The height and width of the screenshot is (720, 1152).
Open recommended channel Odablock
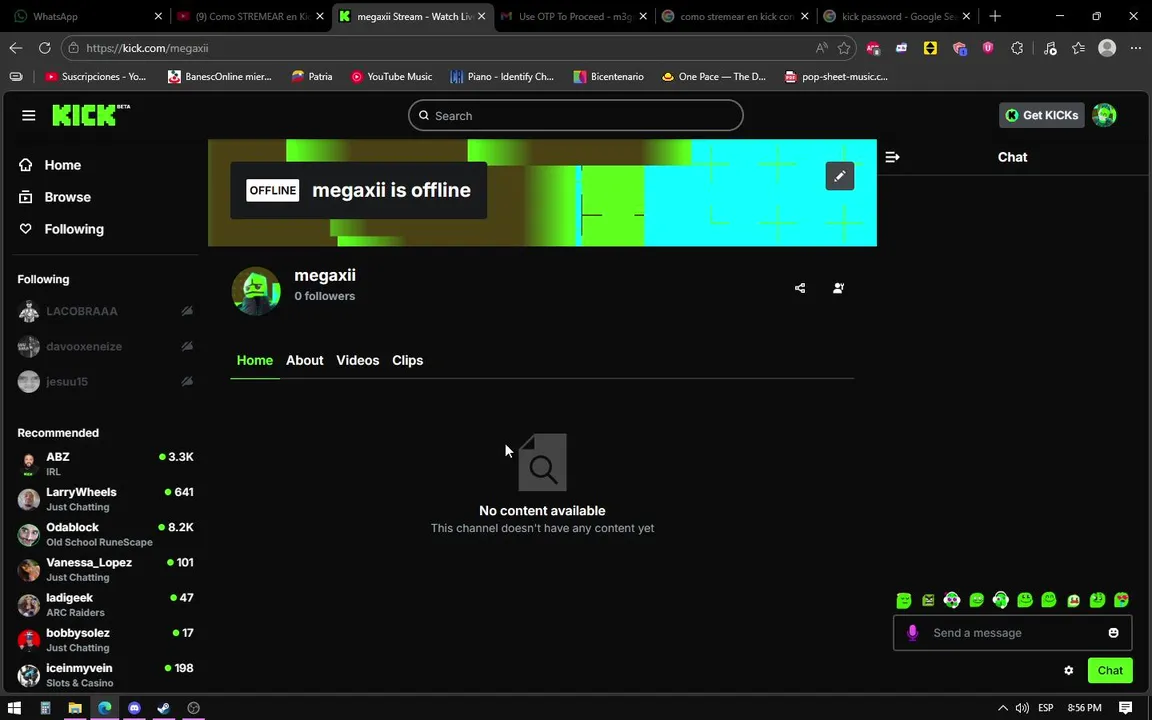[x=105, y=534]
